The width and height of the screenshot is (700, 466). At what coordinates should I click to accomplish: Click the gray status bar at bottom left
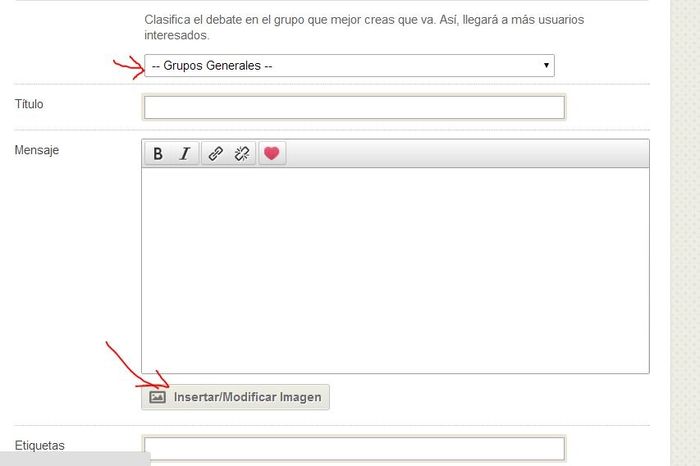(x=75, y=459)
